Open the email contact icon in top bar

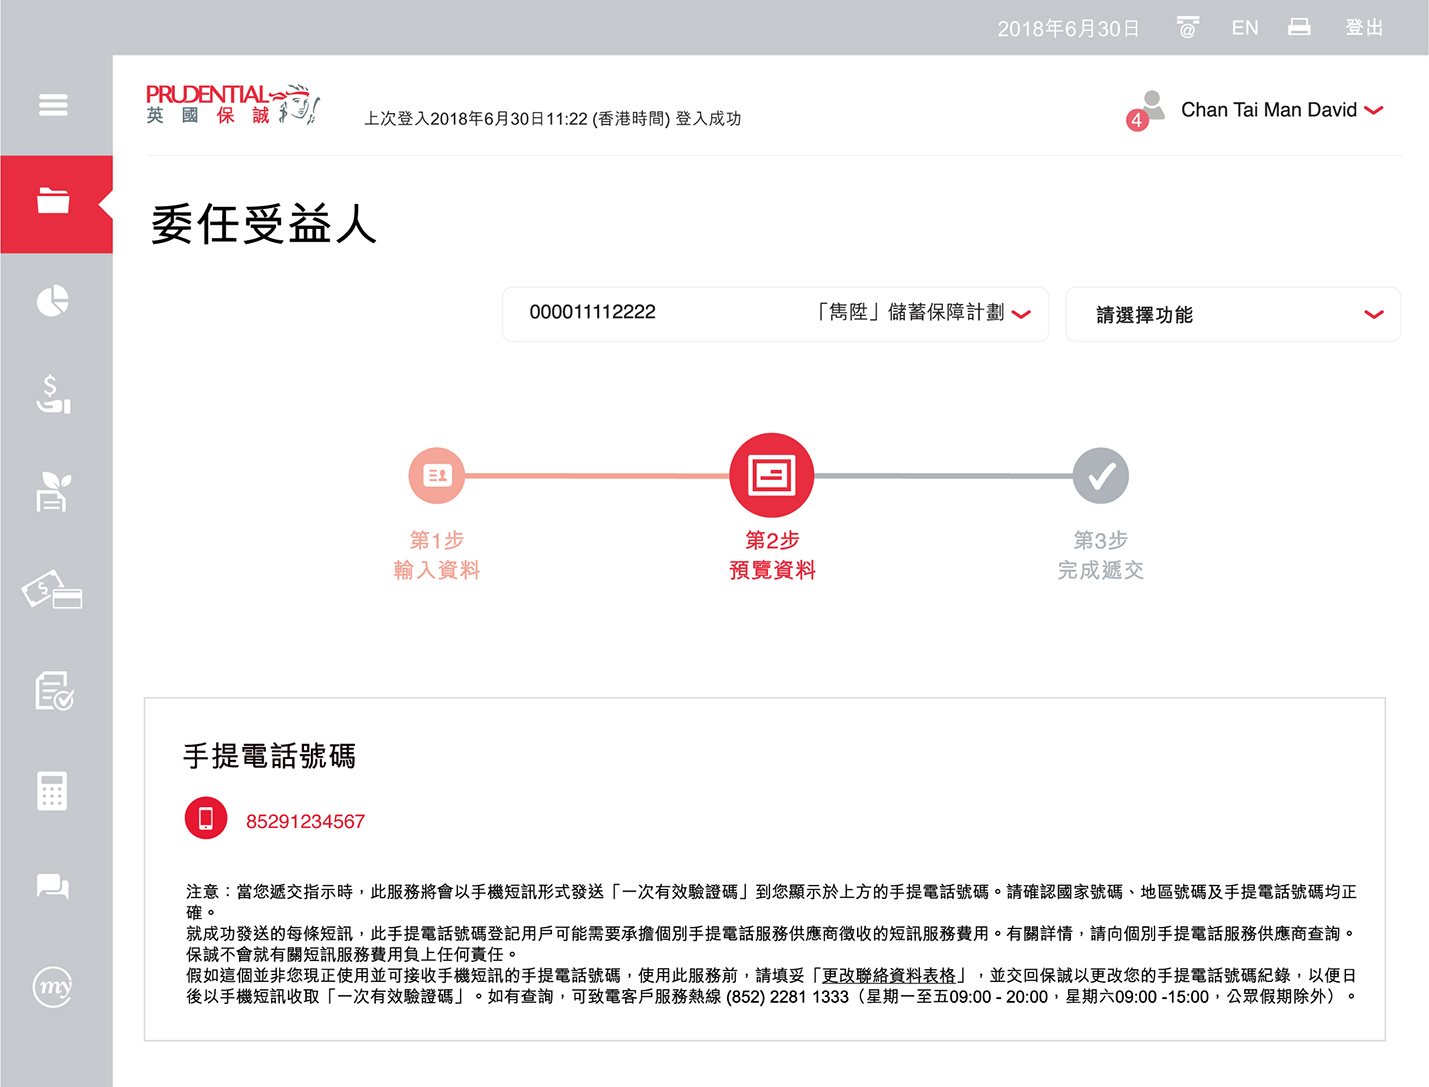click(x=1187, y=28)
